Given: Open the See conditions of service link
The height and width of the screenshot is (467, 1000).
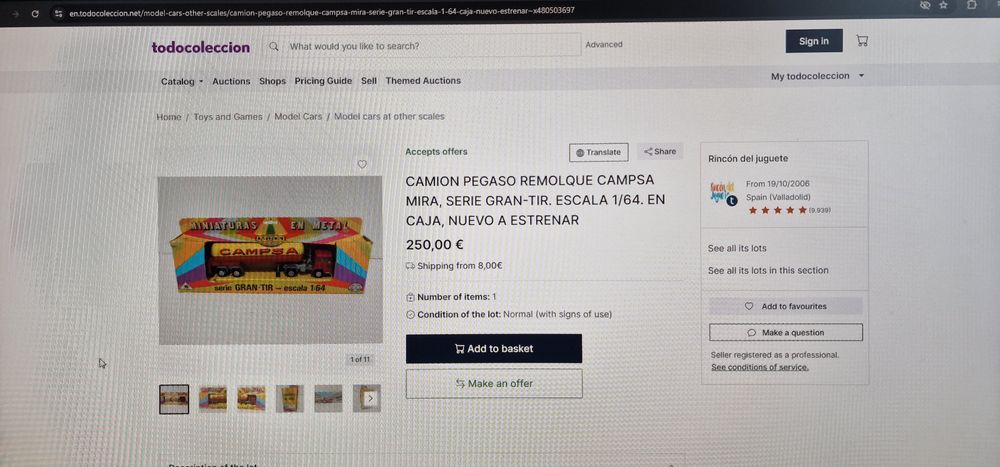Looking at the screenshot, I should 760,367.
